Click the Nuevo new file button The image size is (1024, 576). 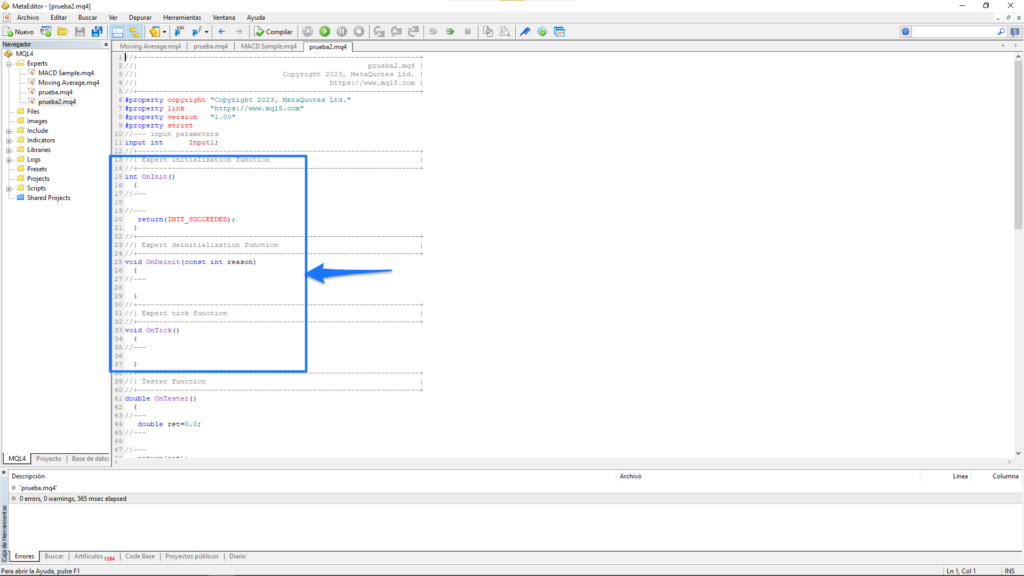click(18, 31)
